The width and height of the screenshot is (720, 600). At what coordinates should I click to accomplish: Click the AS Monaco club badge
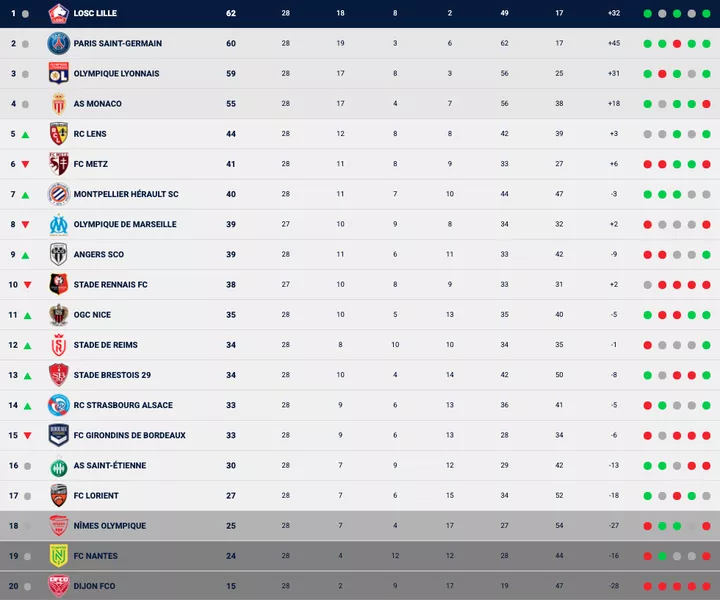coord(58,104)
